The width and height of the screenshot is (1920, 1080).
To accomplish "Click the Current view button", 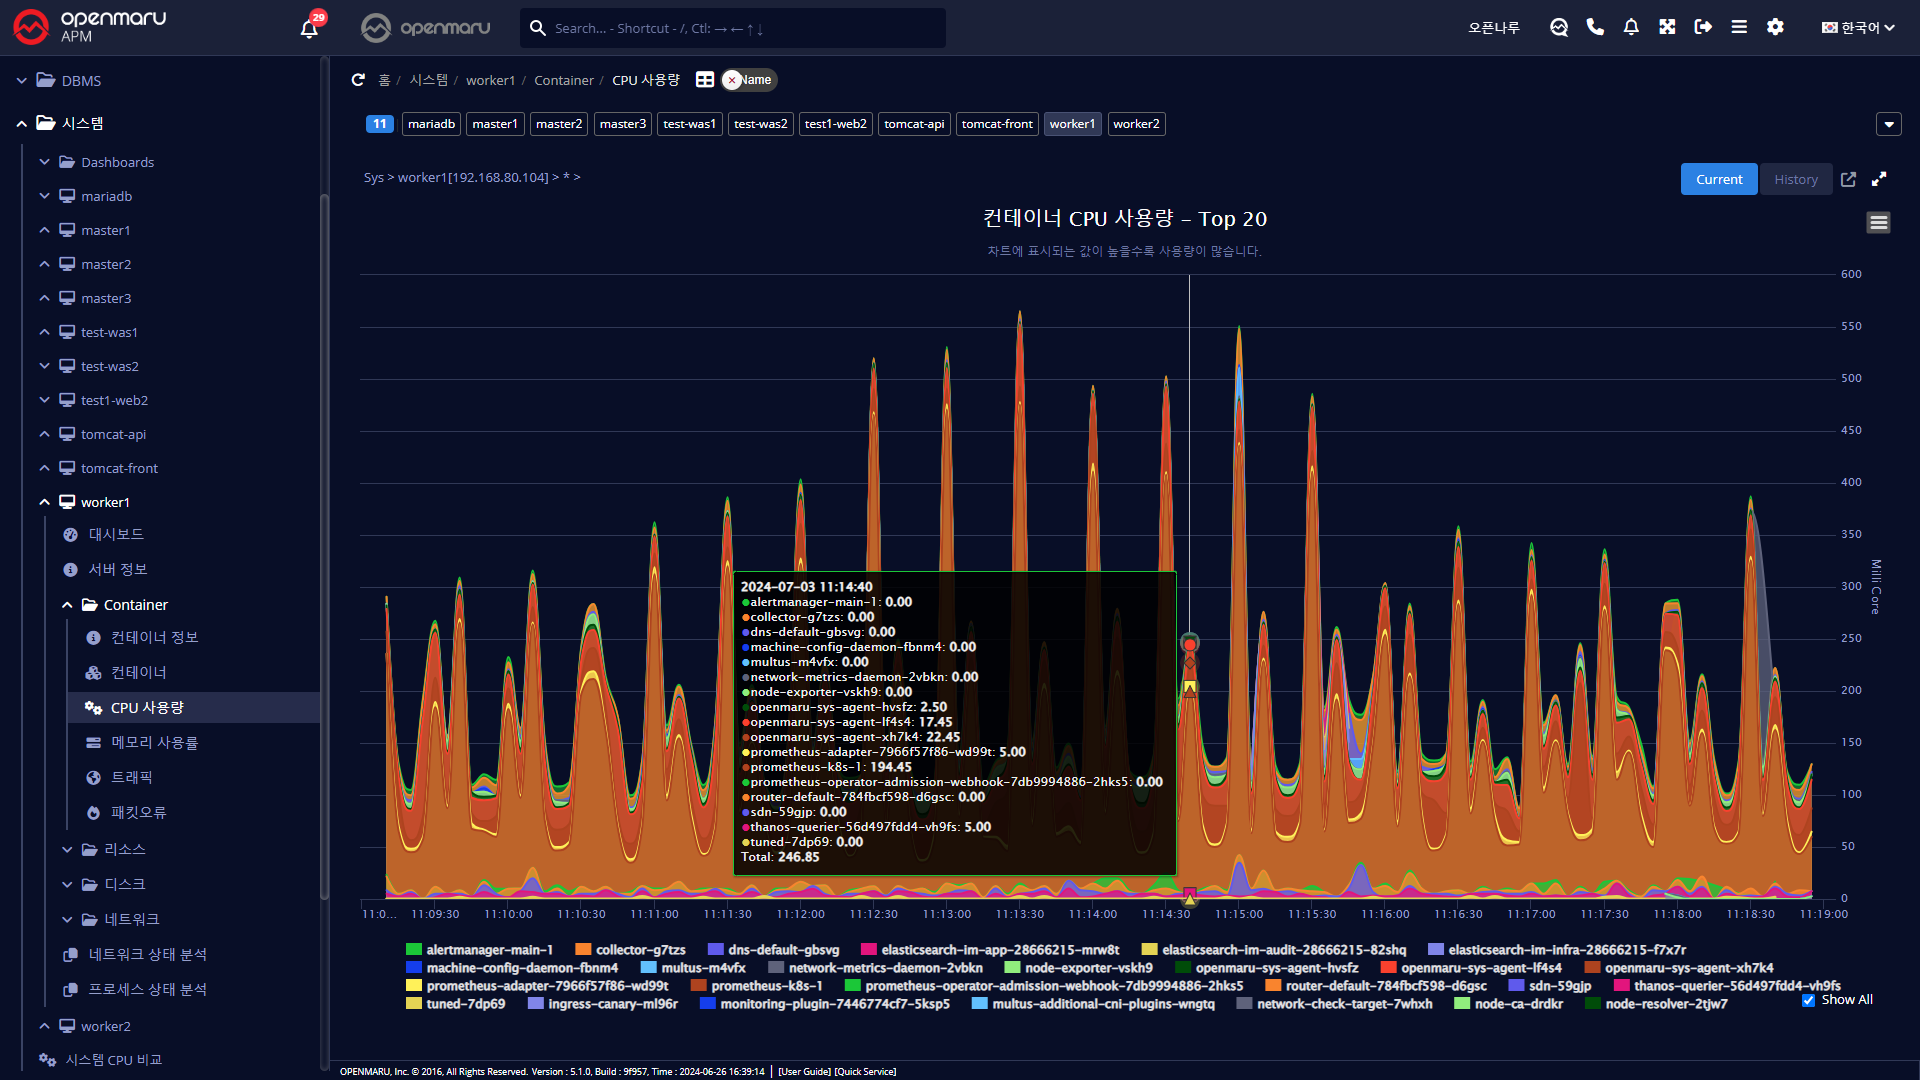I will point(1718,179).
